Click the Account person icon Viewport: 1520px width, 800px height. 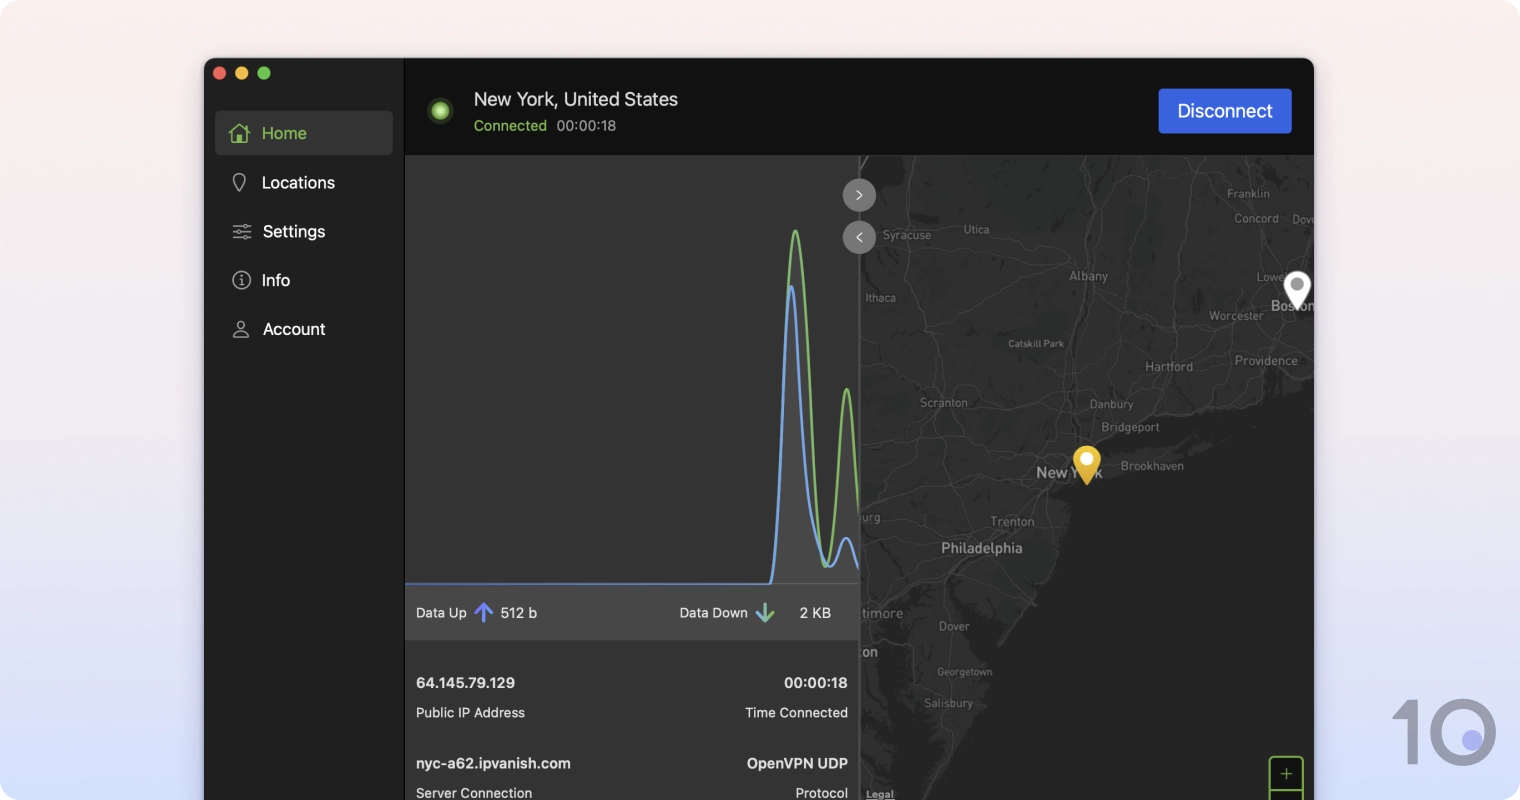point(241,329)
